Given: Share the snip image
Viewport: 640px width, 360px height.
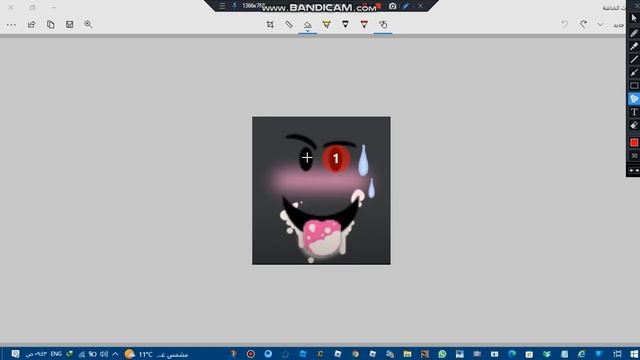Looking at the screenshot, I should point(31,24).
